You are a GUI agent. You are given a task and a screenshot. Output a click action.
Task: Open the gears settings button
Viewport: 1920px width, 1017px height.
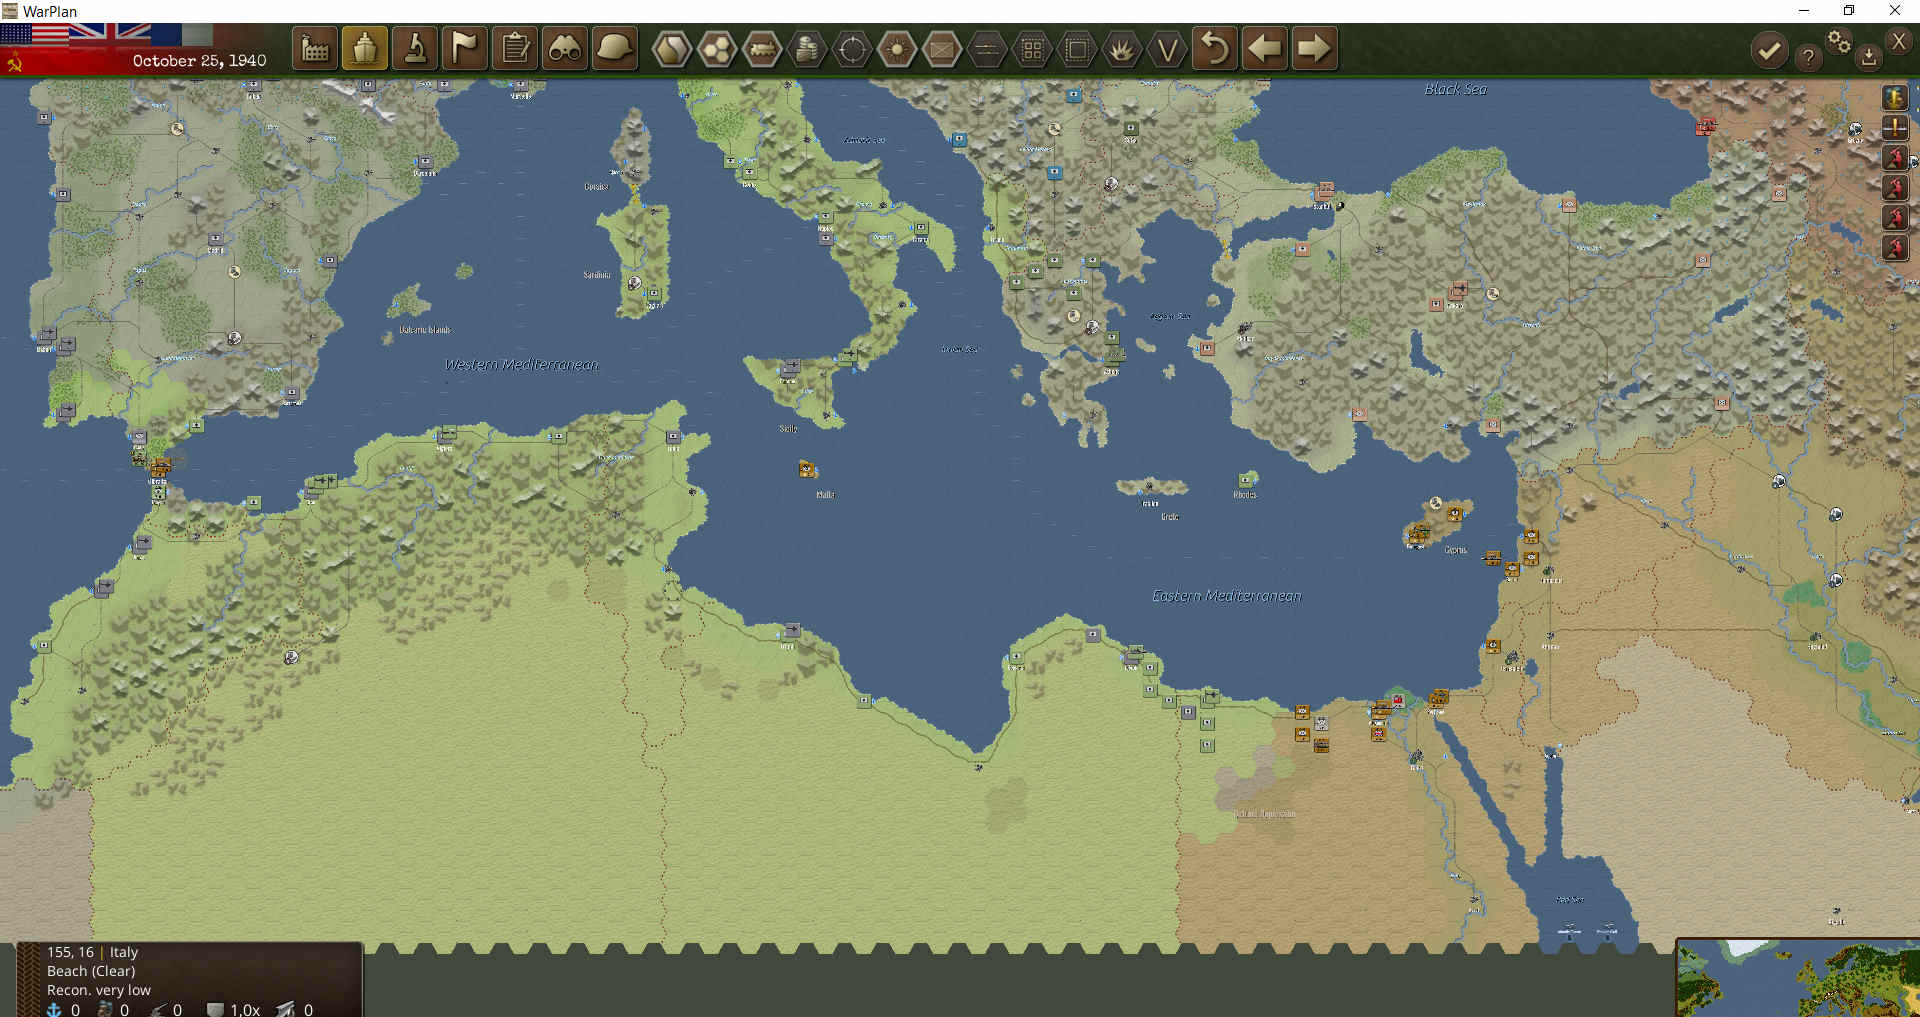(1839, 42)
